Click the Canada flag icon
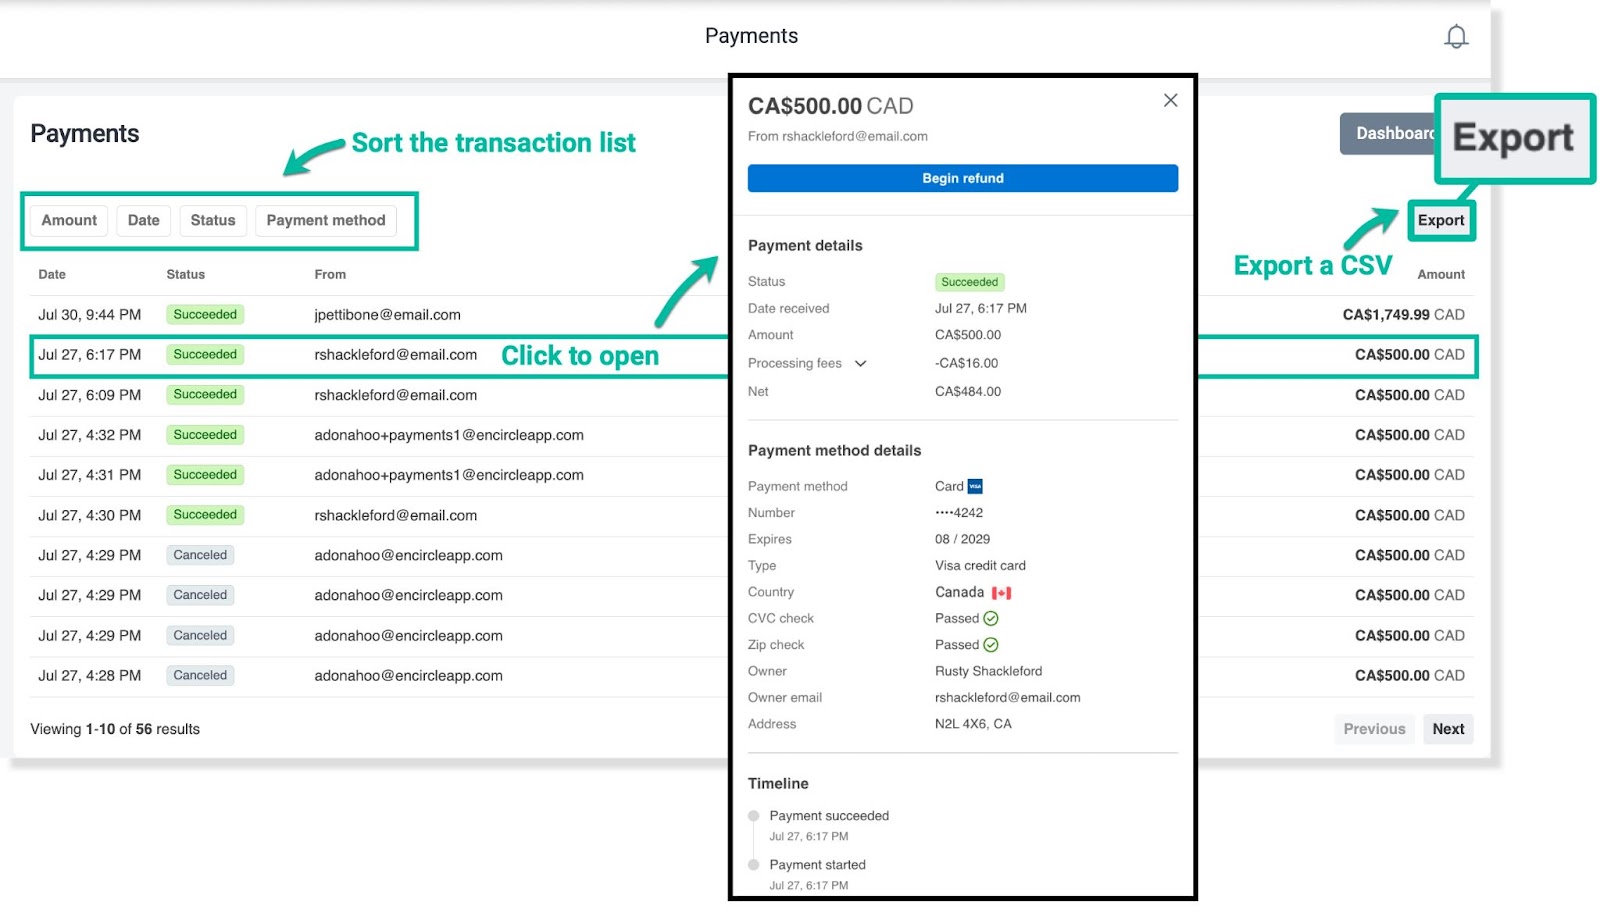1600x920 pixels. click(1001, 593)
